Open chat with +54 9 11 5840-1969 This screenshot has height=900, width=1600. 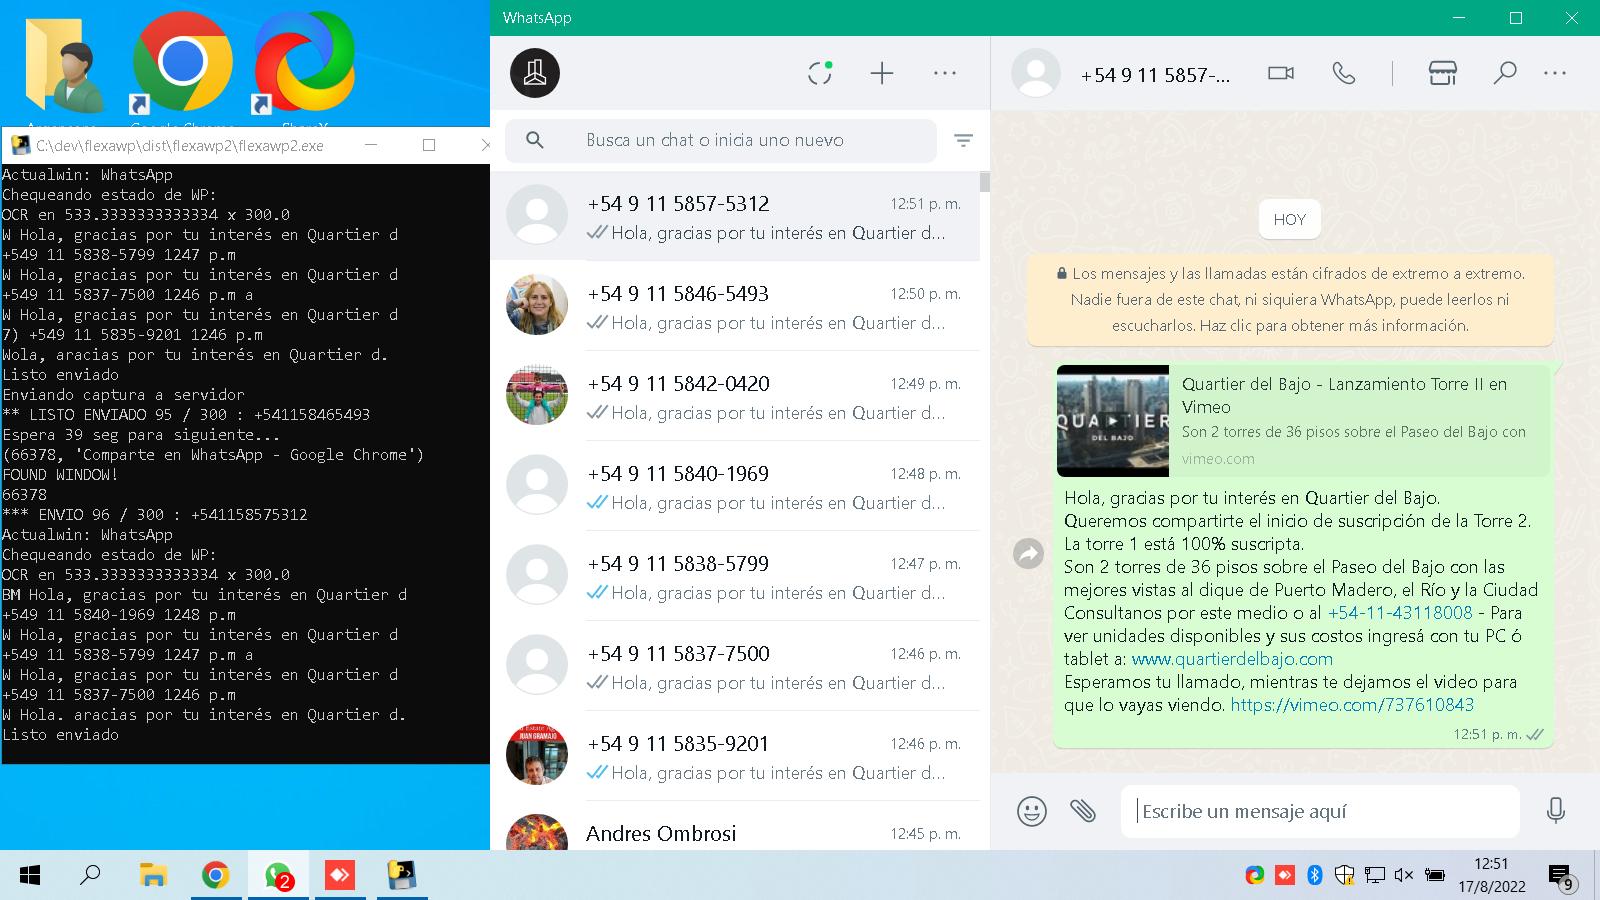click(x=735, y=486)
